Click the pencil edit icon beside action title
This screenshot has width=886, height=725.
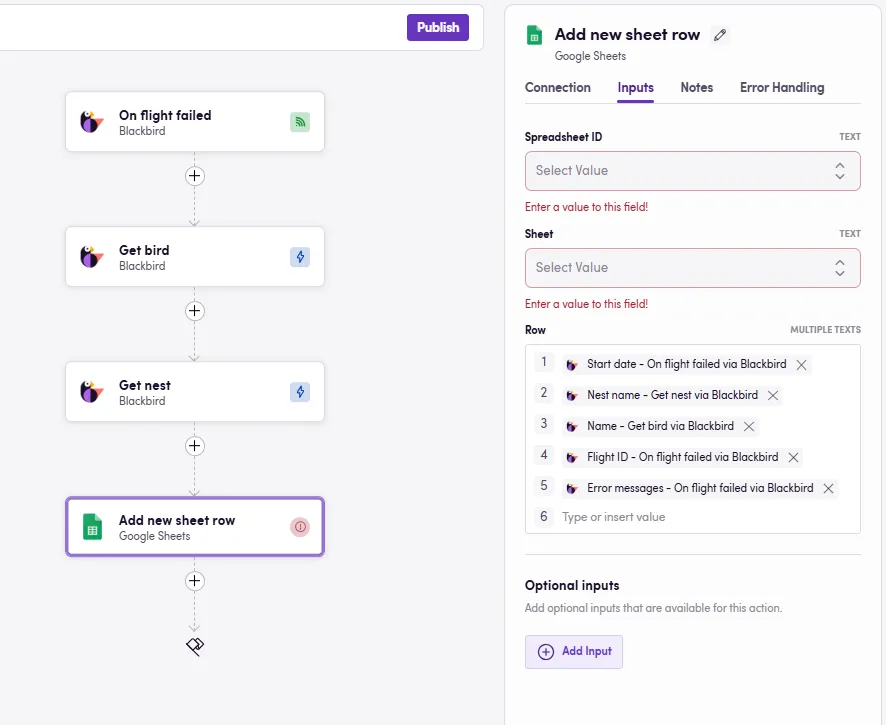coord(720,35)
